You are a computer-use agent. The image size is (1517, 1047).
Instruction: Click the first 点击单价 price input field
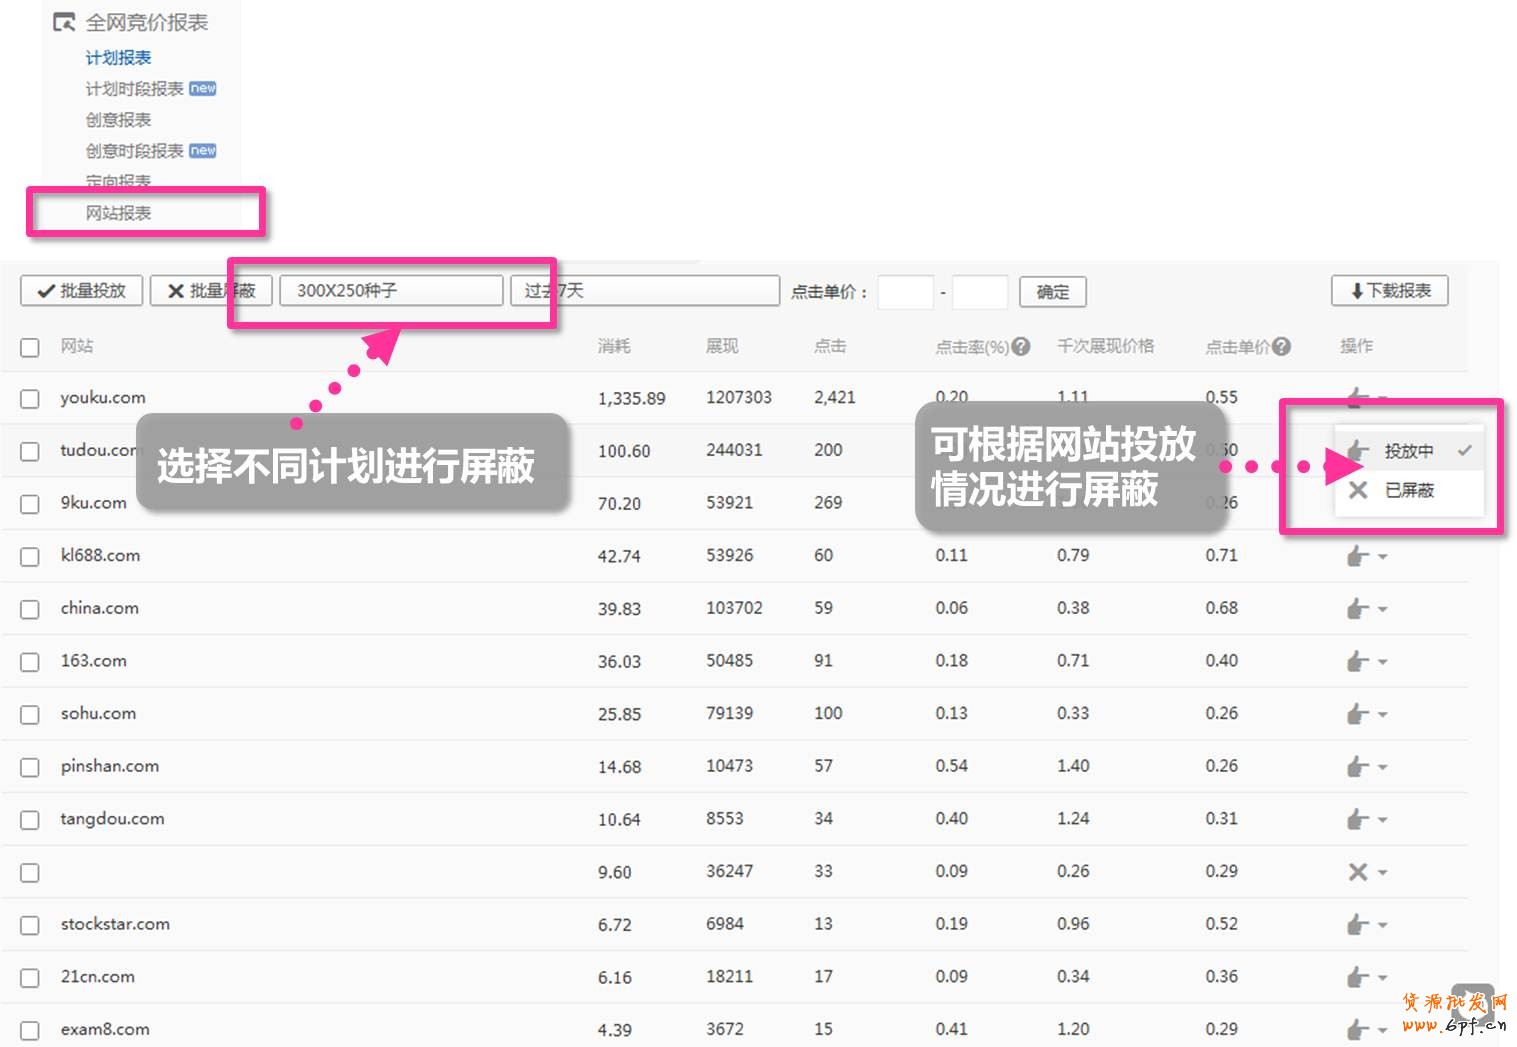click(x=905, y=291)
